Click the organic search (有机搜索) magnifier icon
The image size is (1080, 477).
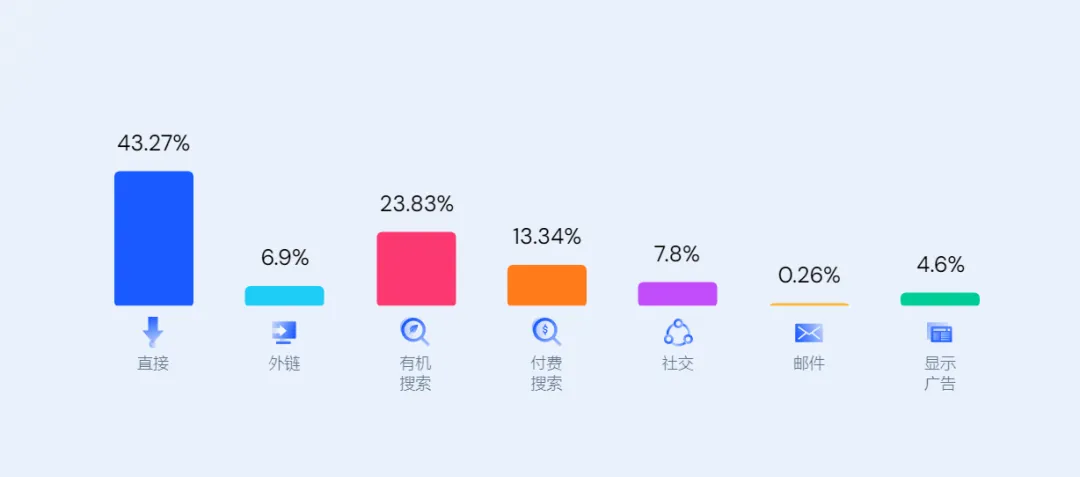pos(415,331)
